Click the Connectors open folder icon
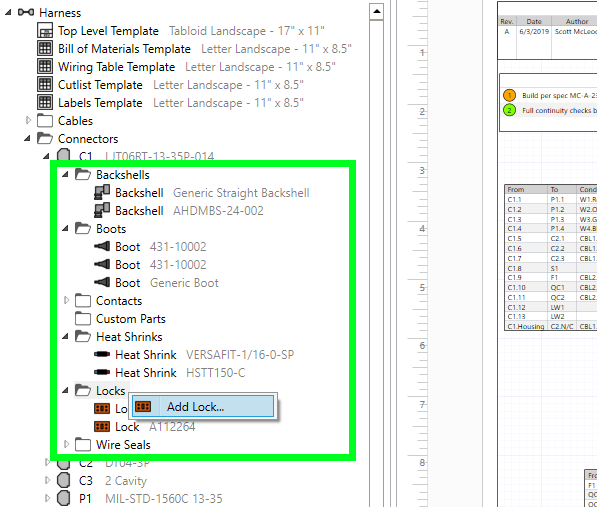 [45, 139]
